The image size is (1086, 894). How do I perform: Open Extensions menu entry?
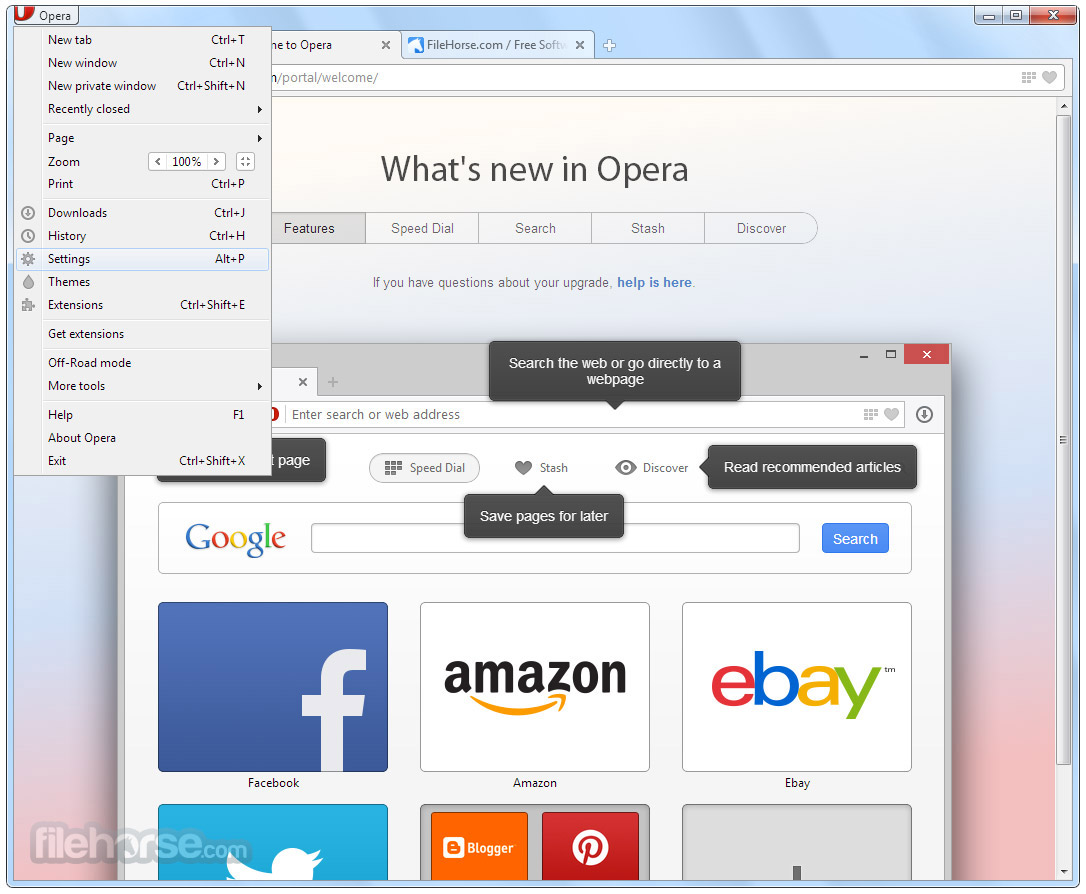pyautogui.click(x=143, y=305)
